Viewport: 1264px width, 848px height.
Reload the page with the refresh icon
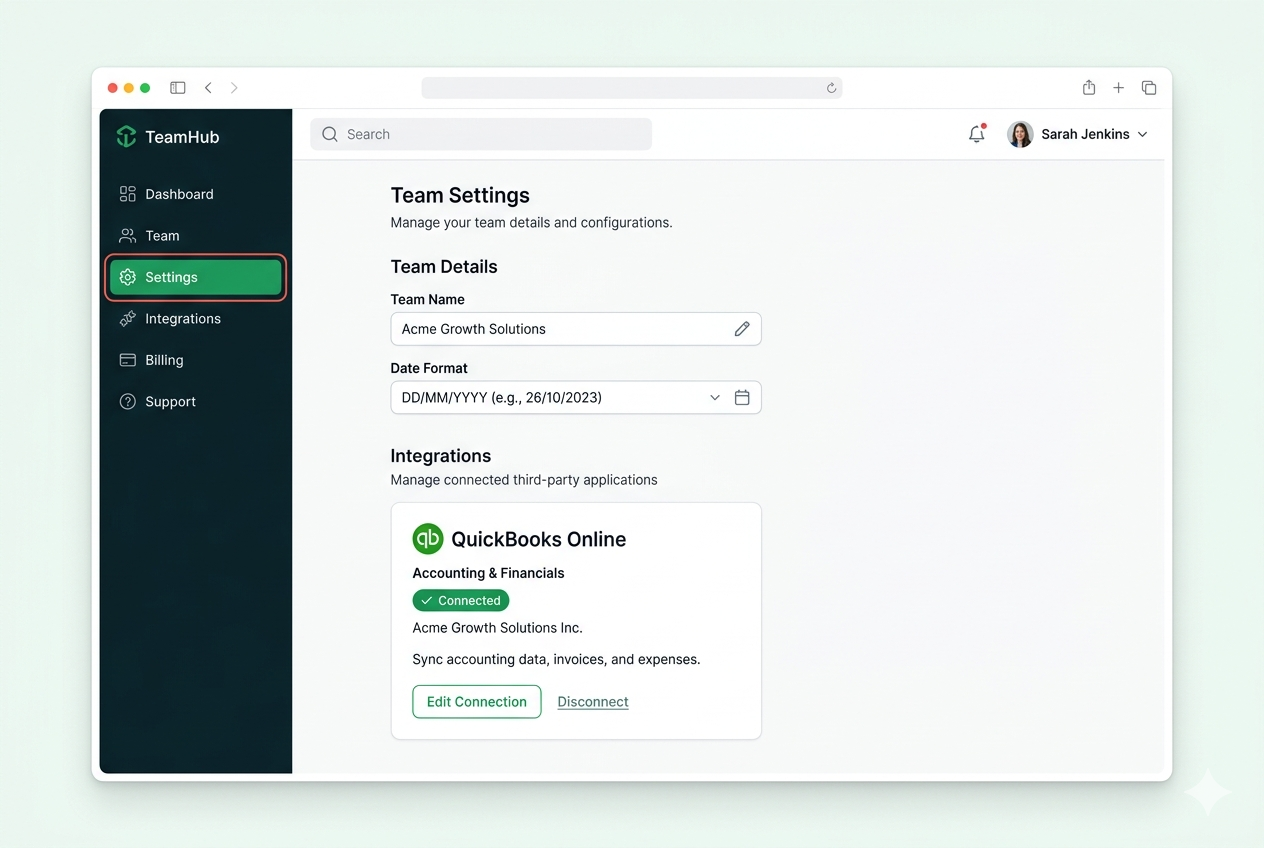click(x=831, y=88)
